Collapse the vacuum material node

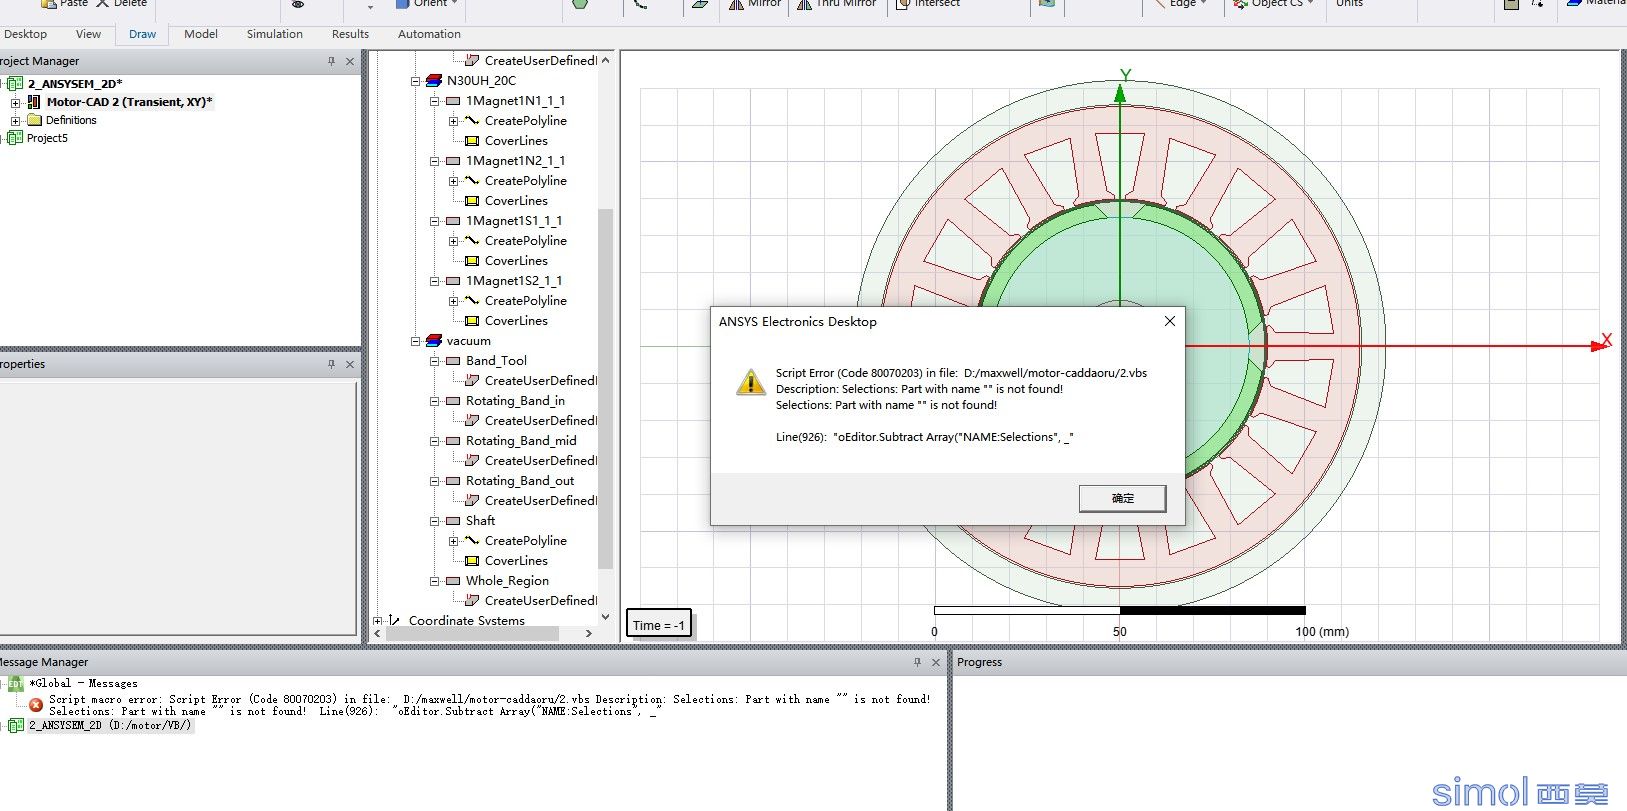pos(416,341)
